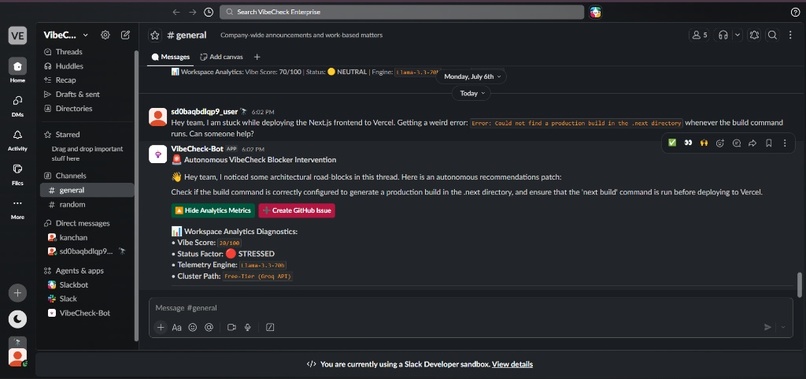
Task: Click the Hide Analytics Metrics button
Action: pos(213,210)
